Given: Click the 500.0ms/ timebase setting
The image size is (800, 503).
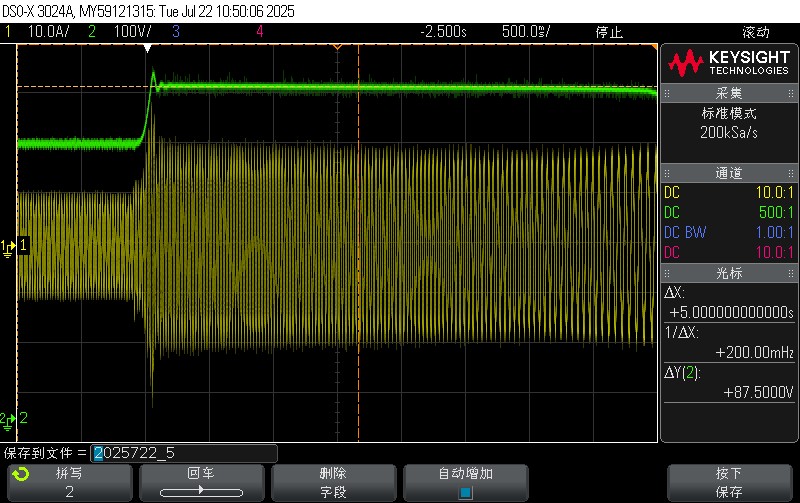Looking at the screenshot, I should [524, 32].
